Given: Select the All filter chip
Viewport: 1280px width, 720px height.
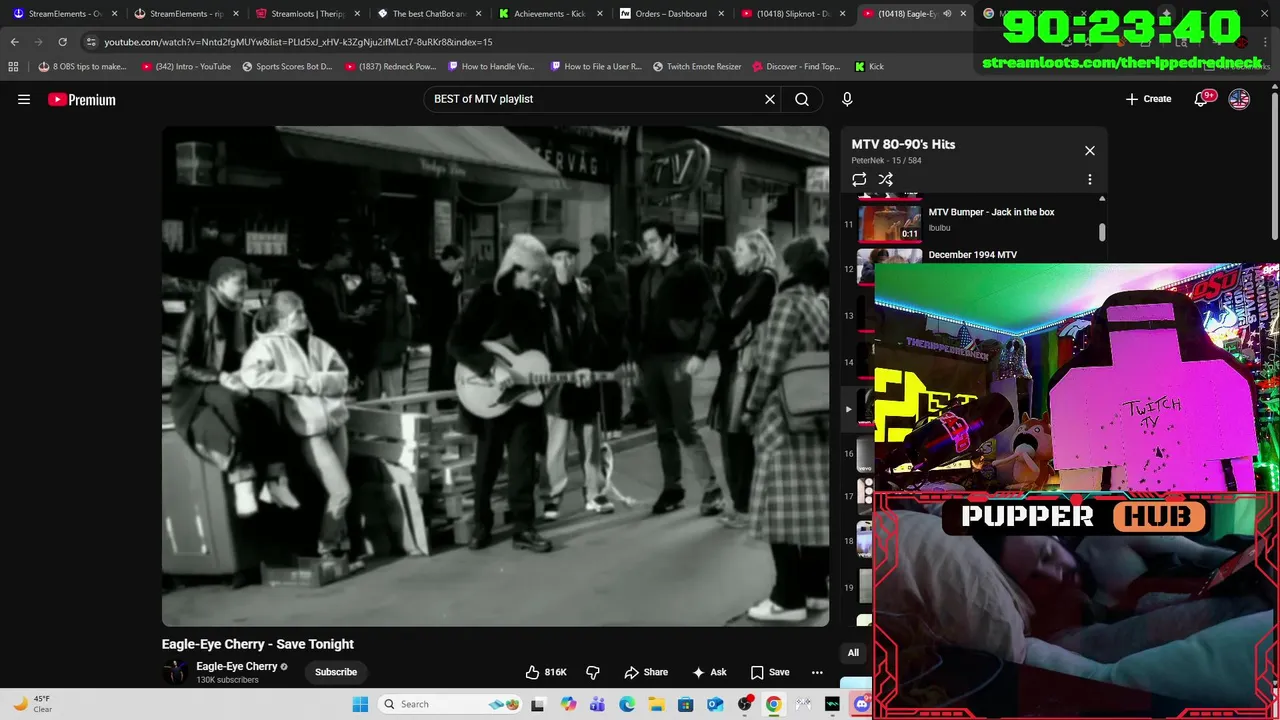Looking at the screenshot, I should (853, 653).
